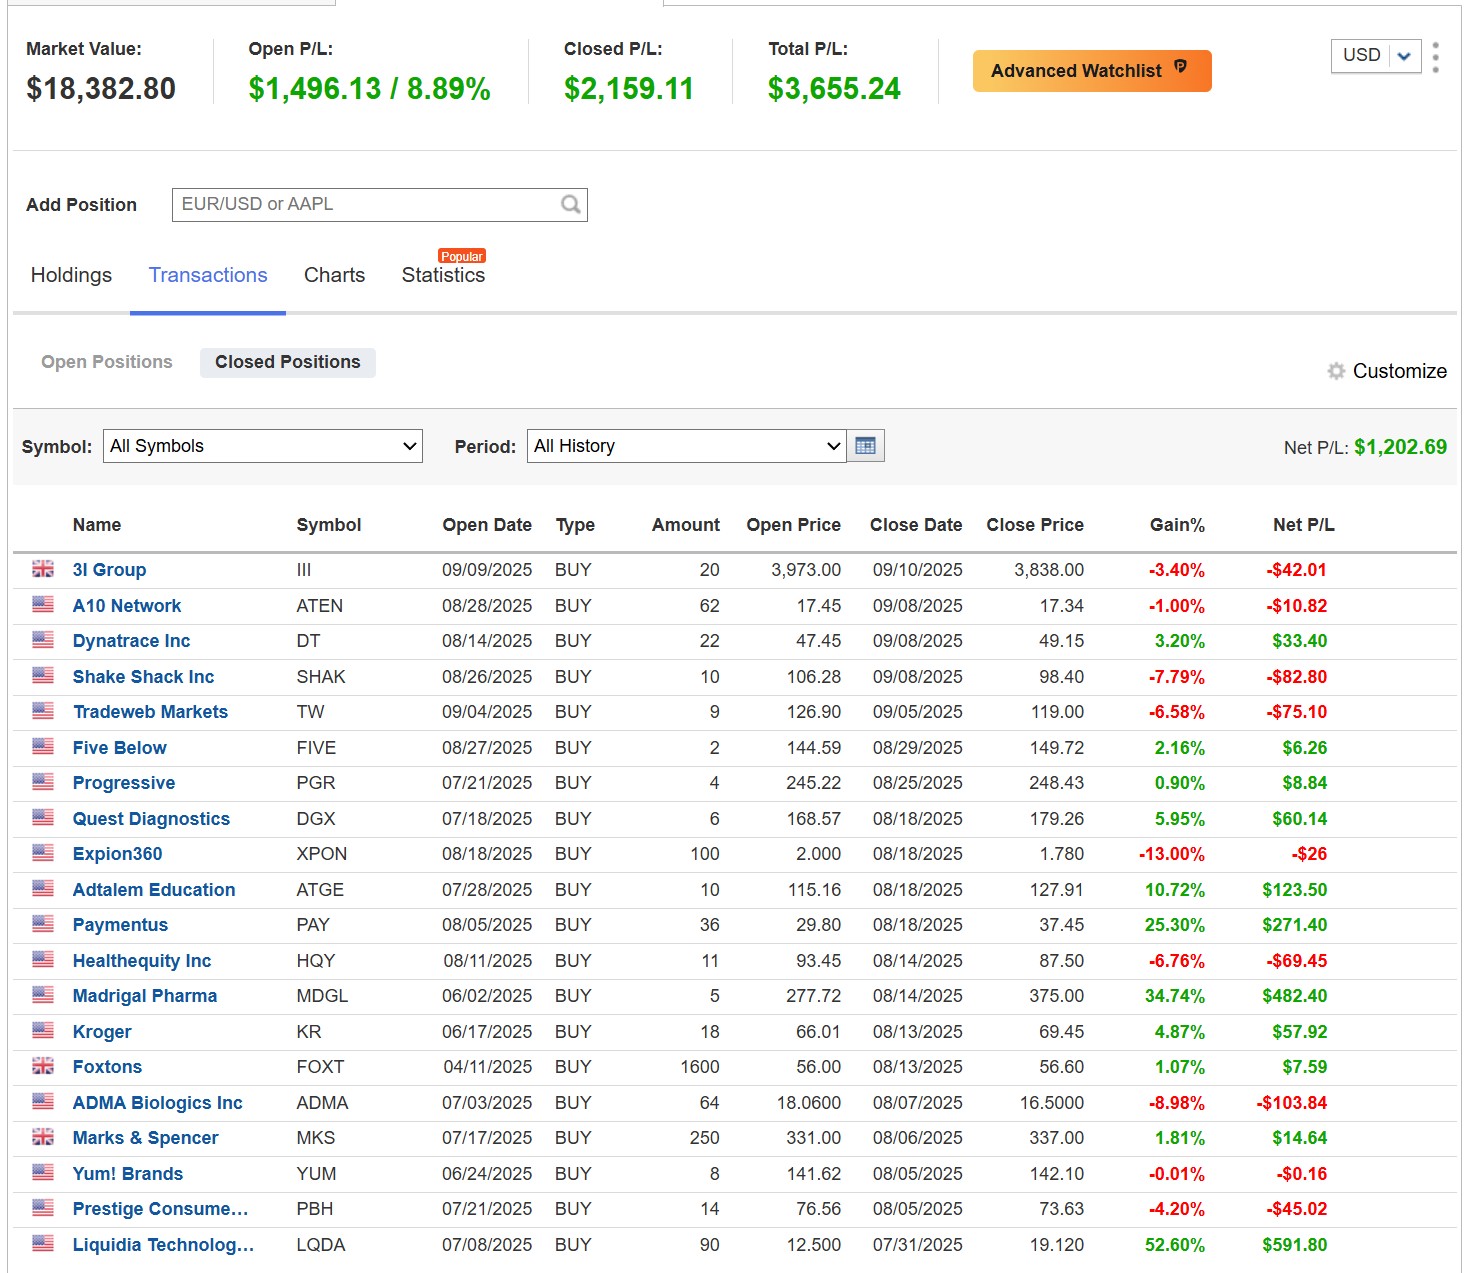Open the Charts tab
This screenshot has width=1465, height=1273.
[x=334, y=275]
